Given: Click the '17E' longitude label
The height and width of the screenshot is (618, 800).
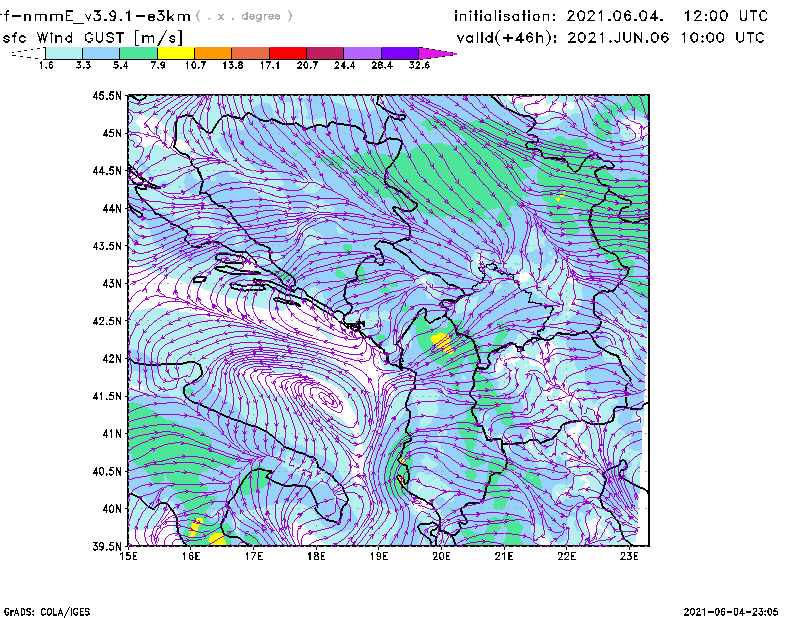Looking at the screenshot, I should (x=254, y=556).
